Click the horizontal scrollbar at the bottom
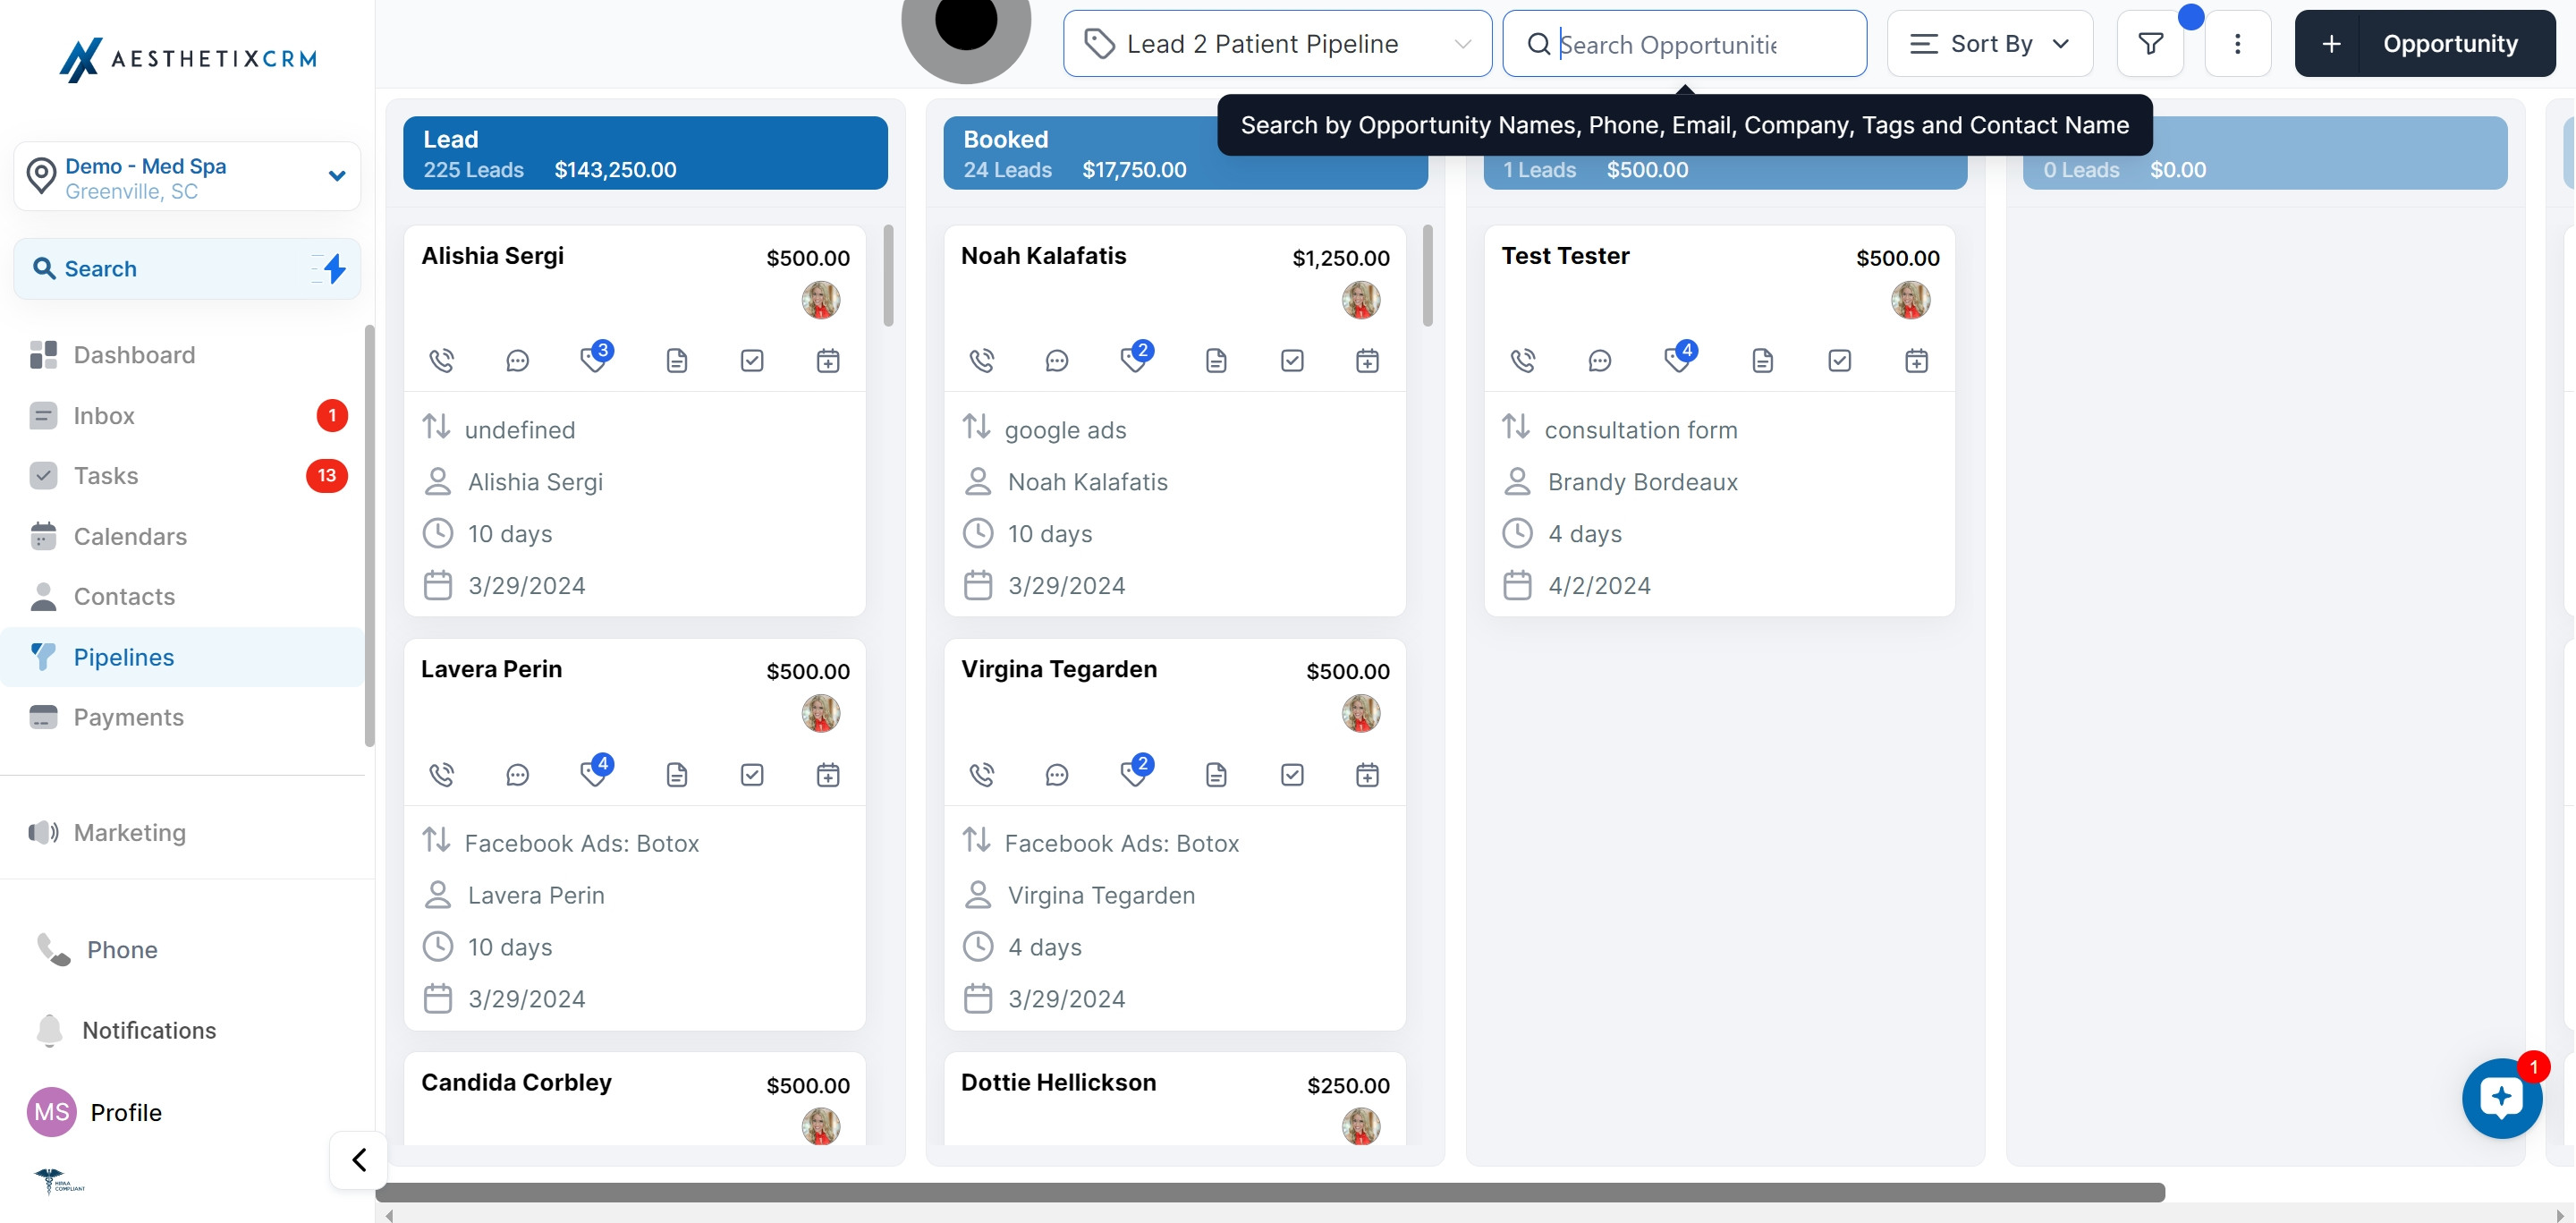This screenshot has width=2576, height=1223. coord(1270,1192)
